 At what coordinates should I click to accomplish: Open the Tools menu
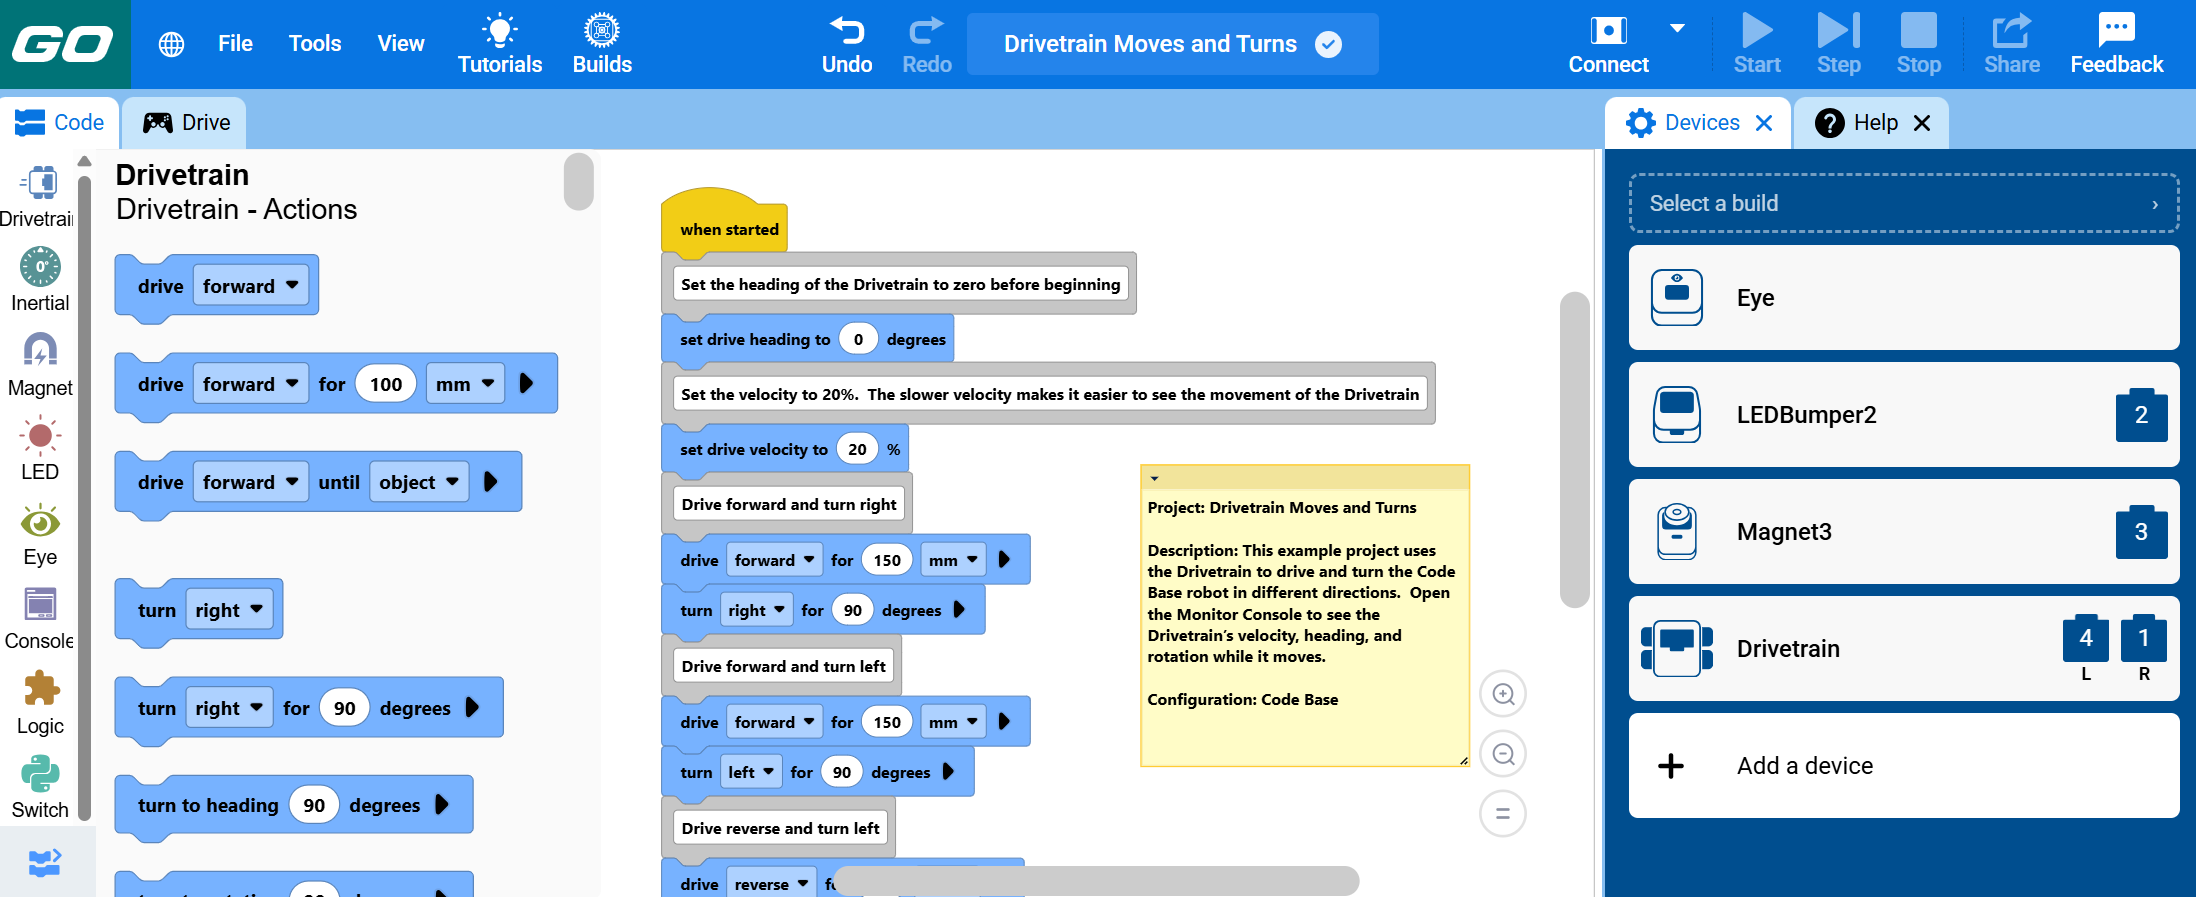(315, 44)
